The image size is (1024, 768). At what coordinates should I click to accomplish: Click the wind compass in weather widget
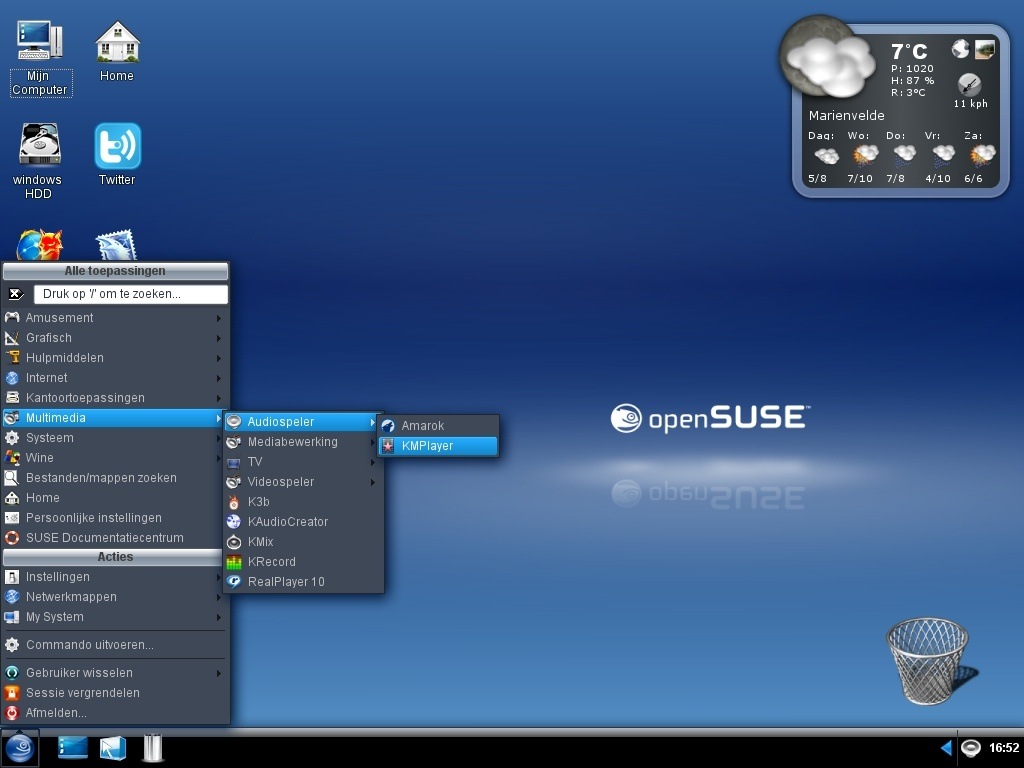(969, 86)
